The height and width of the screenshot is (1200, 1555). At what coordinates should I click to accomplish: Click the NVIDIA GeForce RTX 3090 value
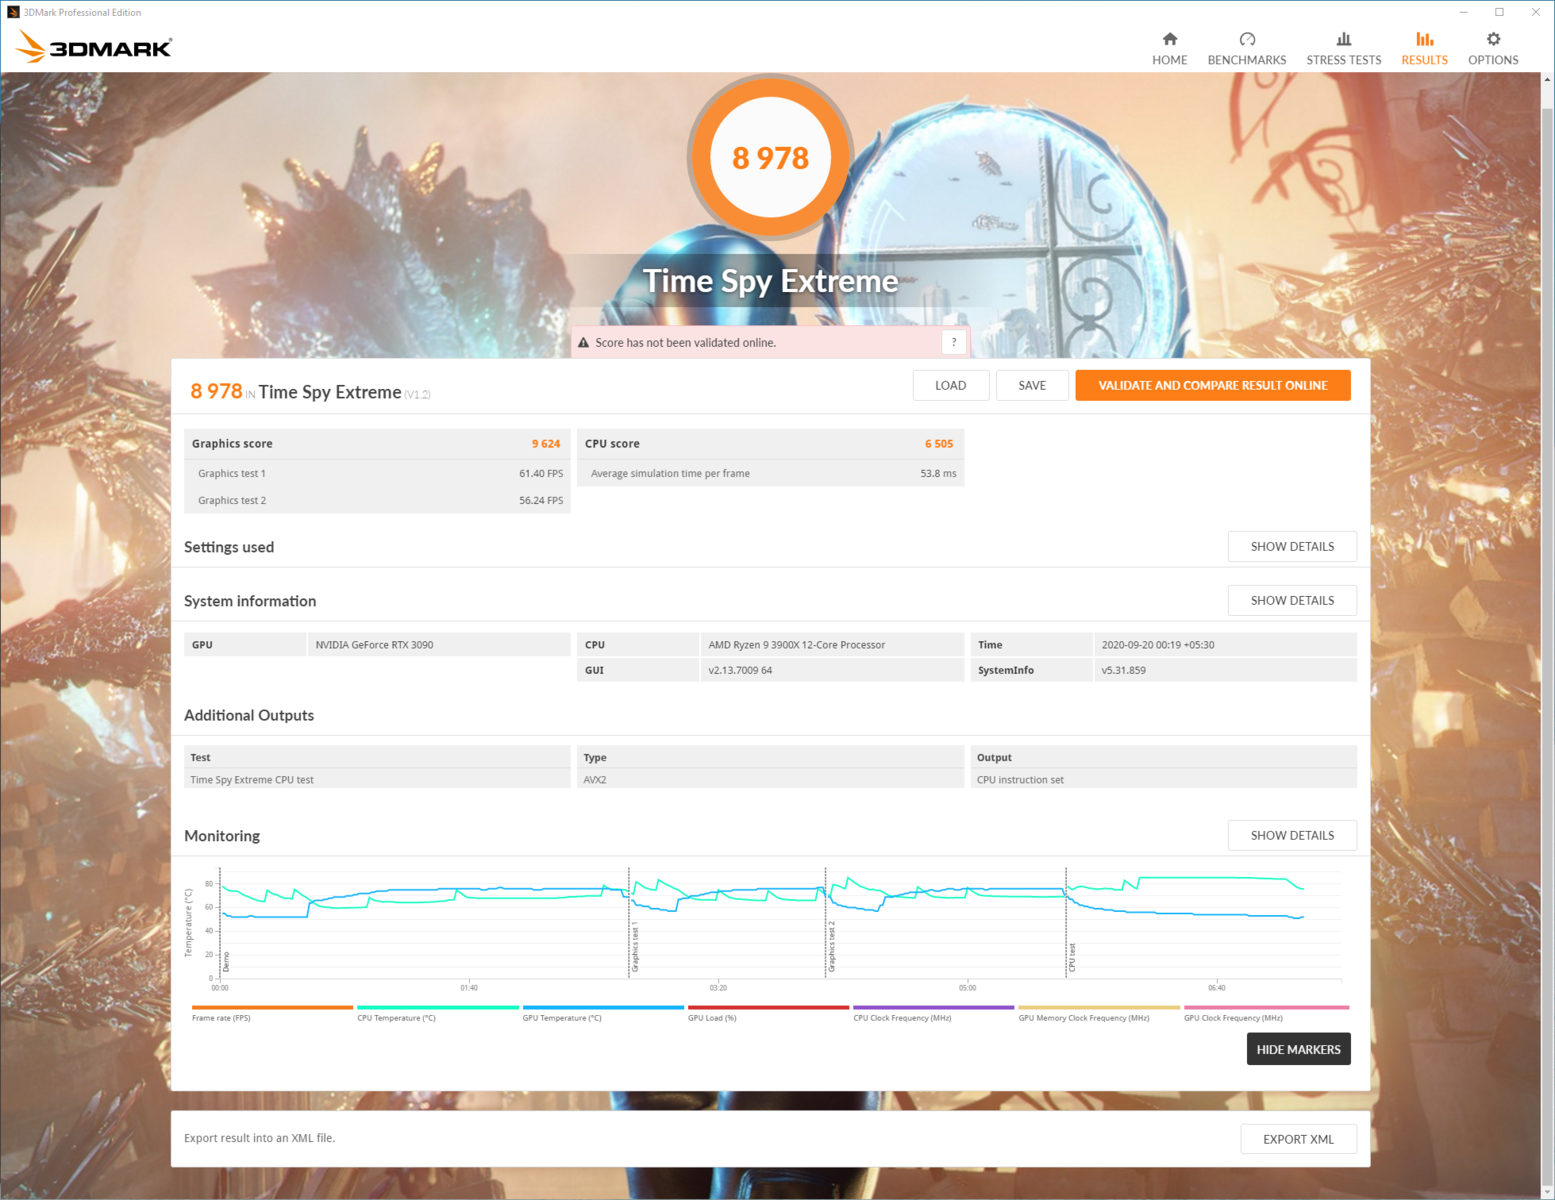tap(374, 645)
